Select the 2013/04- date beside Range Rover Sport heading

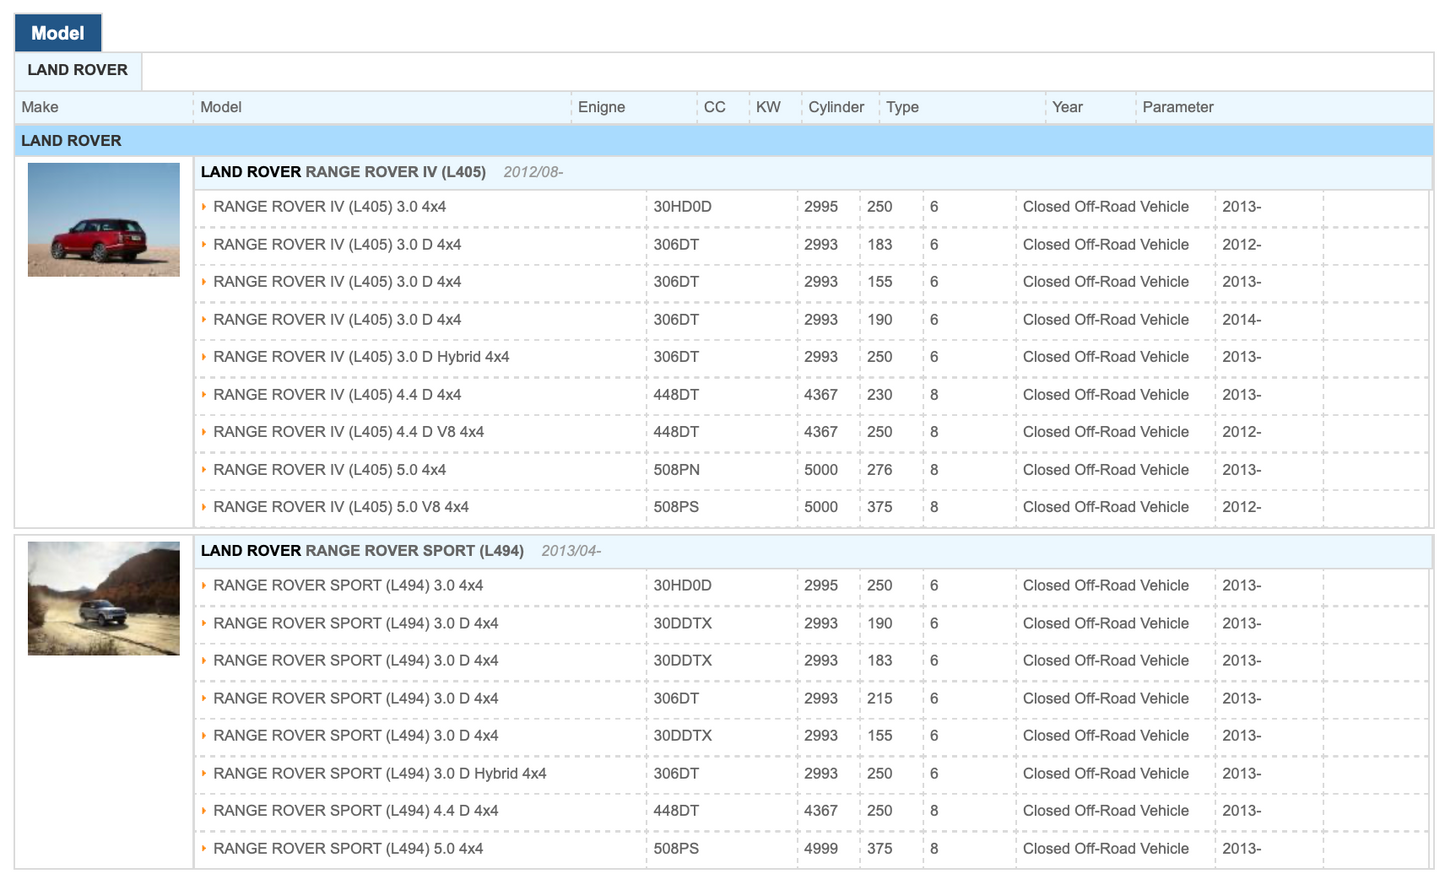click(x=571, y=551)
